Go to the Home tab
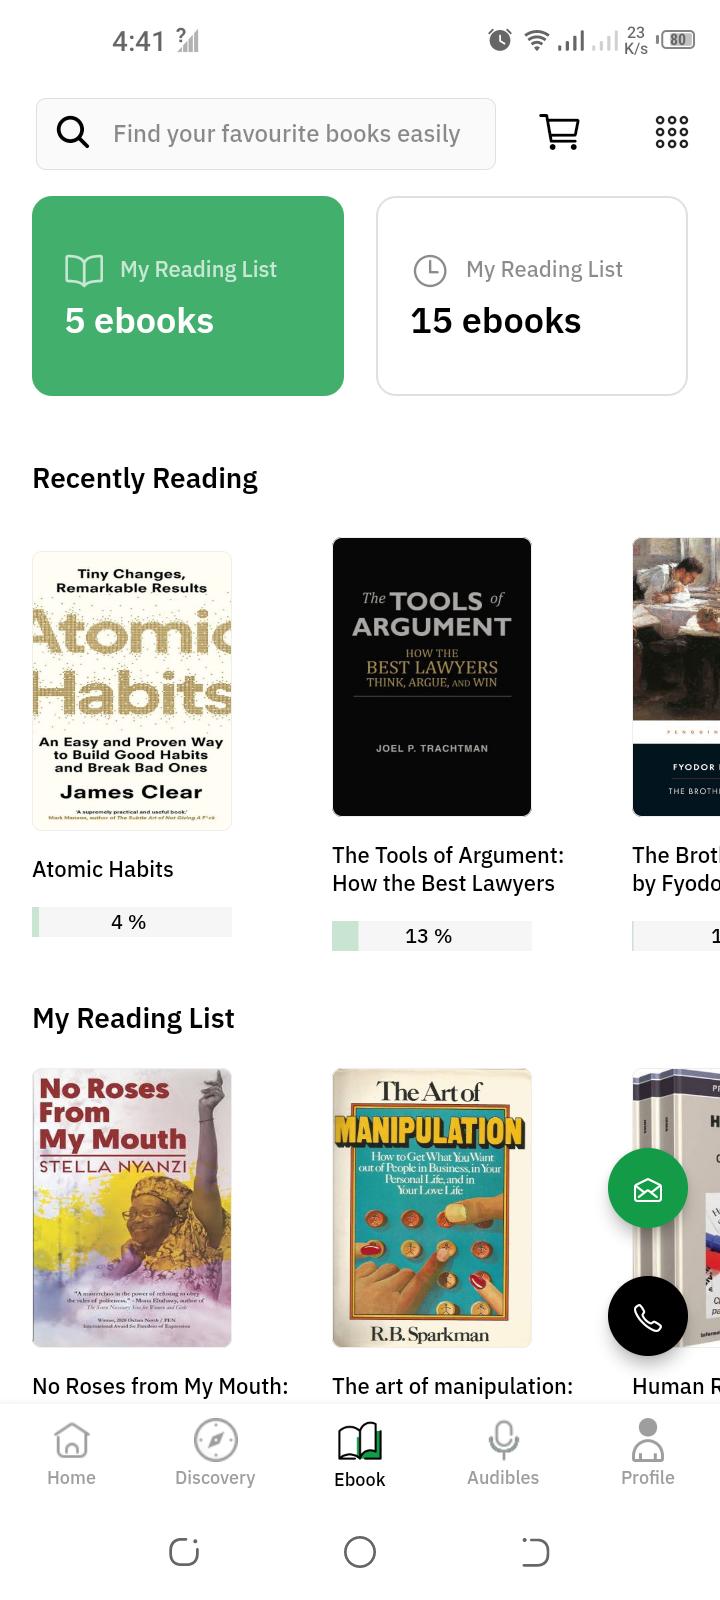Viewport: 720px width, 1600px height. [72, 1453]
